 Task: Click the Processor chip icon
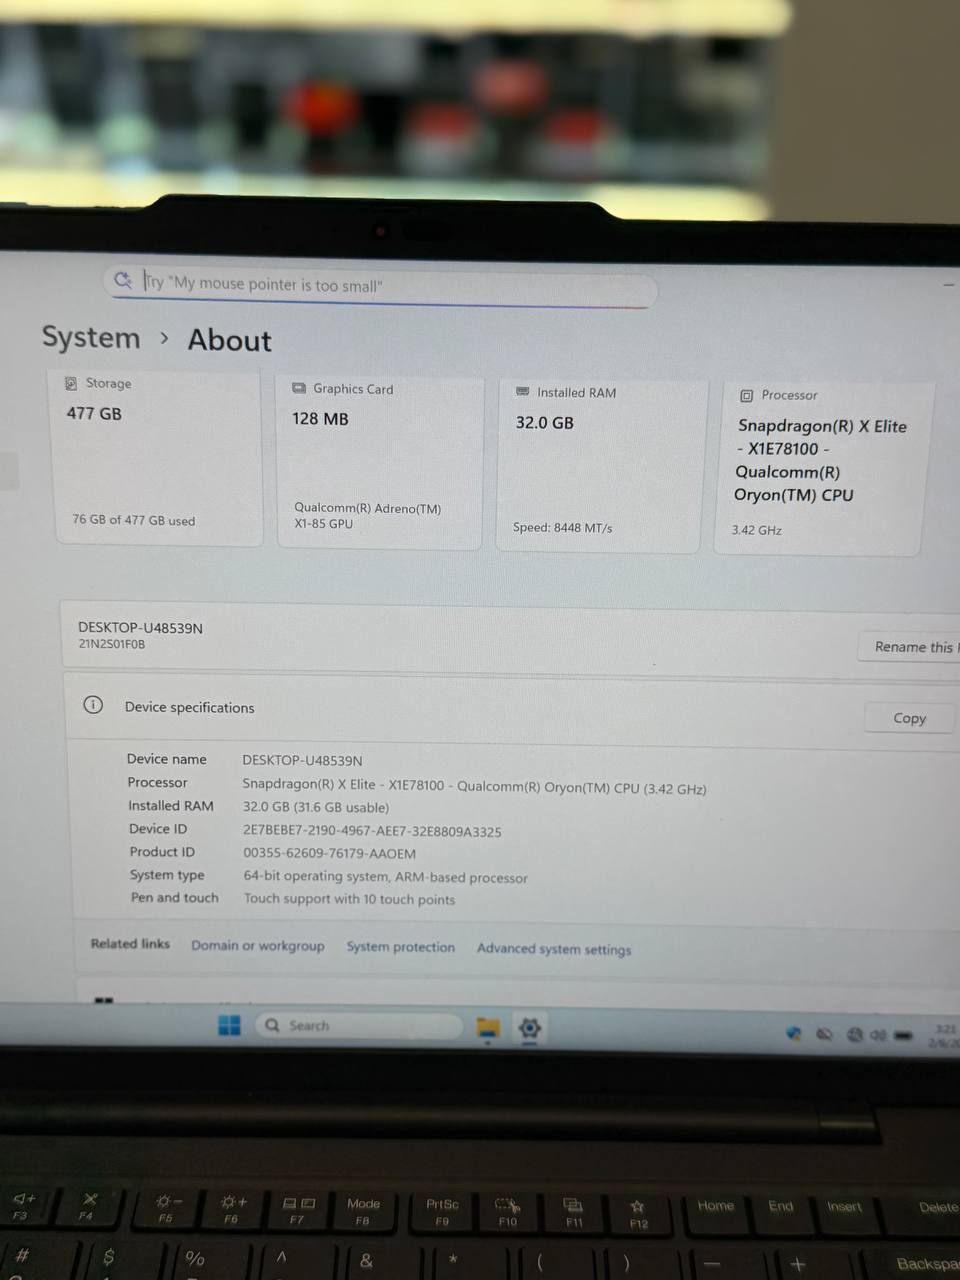tap(746, 396)
